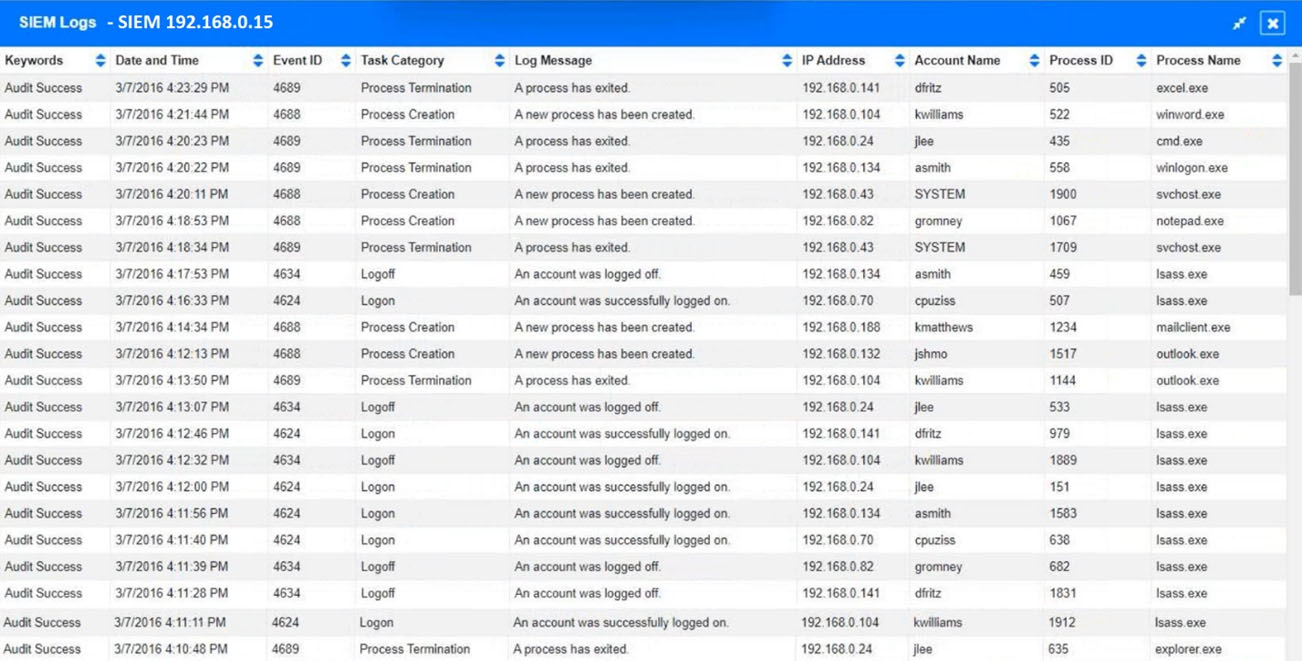Click Log Message column sort arrows
1302x661 pixels.
pyautogui.click(x=787, y=61)
